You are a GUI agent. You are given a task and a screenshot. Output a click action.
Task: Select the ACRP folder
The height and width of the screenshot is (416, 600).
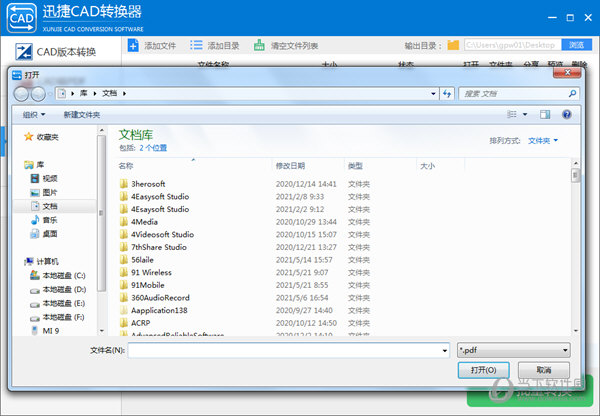click(x=135, y=323)
